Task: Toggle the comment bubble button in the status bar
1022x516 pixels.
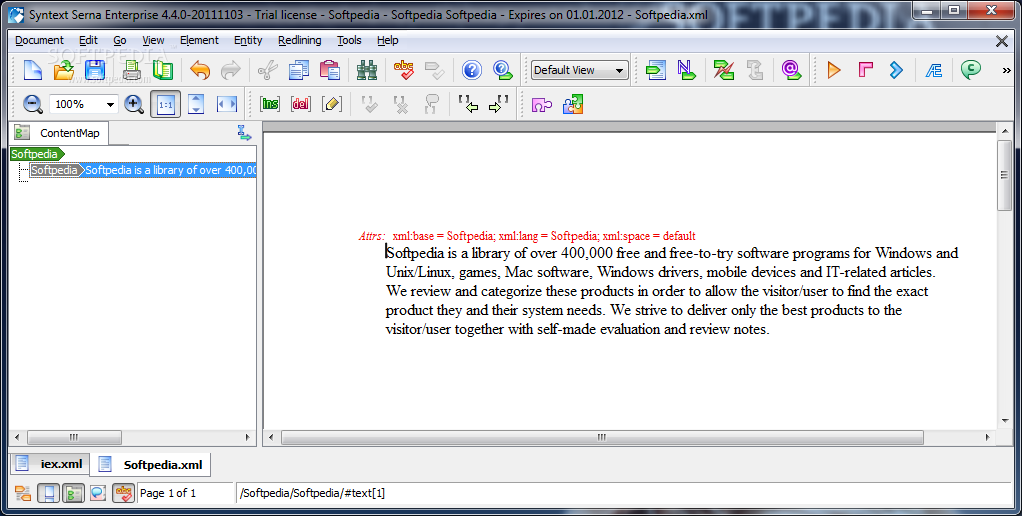Action: pyautogui.click(x=98, y=493)
